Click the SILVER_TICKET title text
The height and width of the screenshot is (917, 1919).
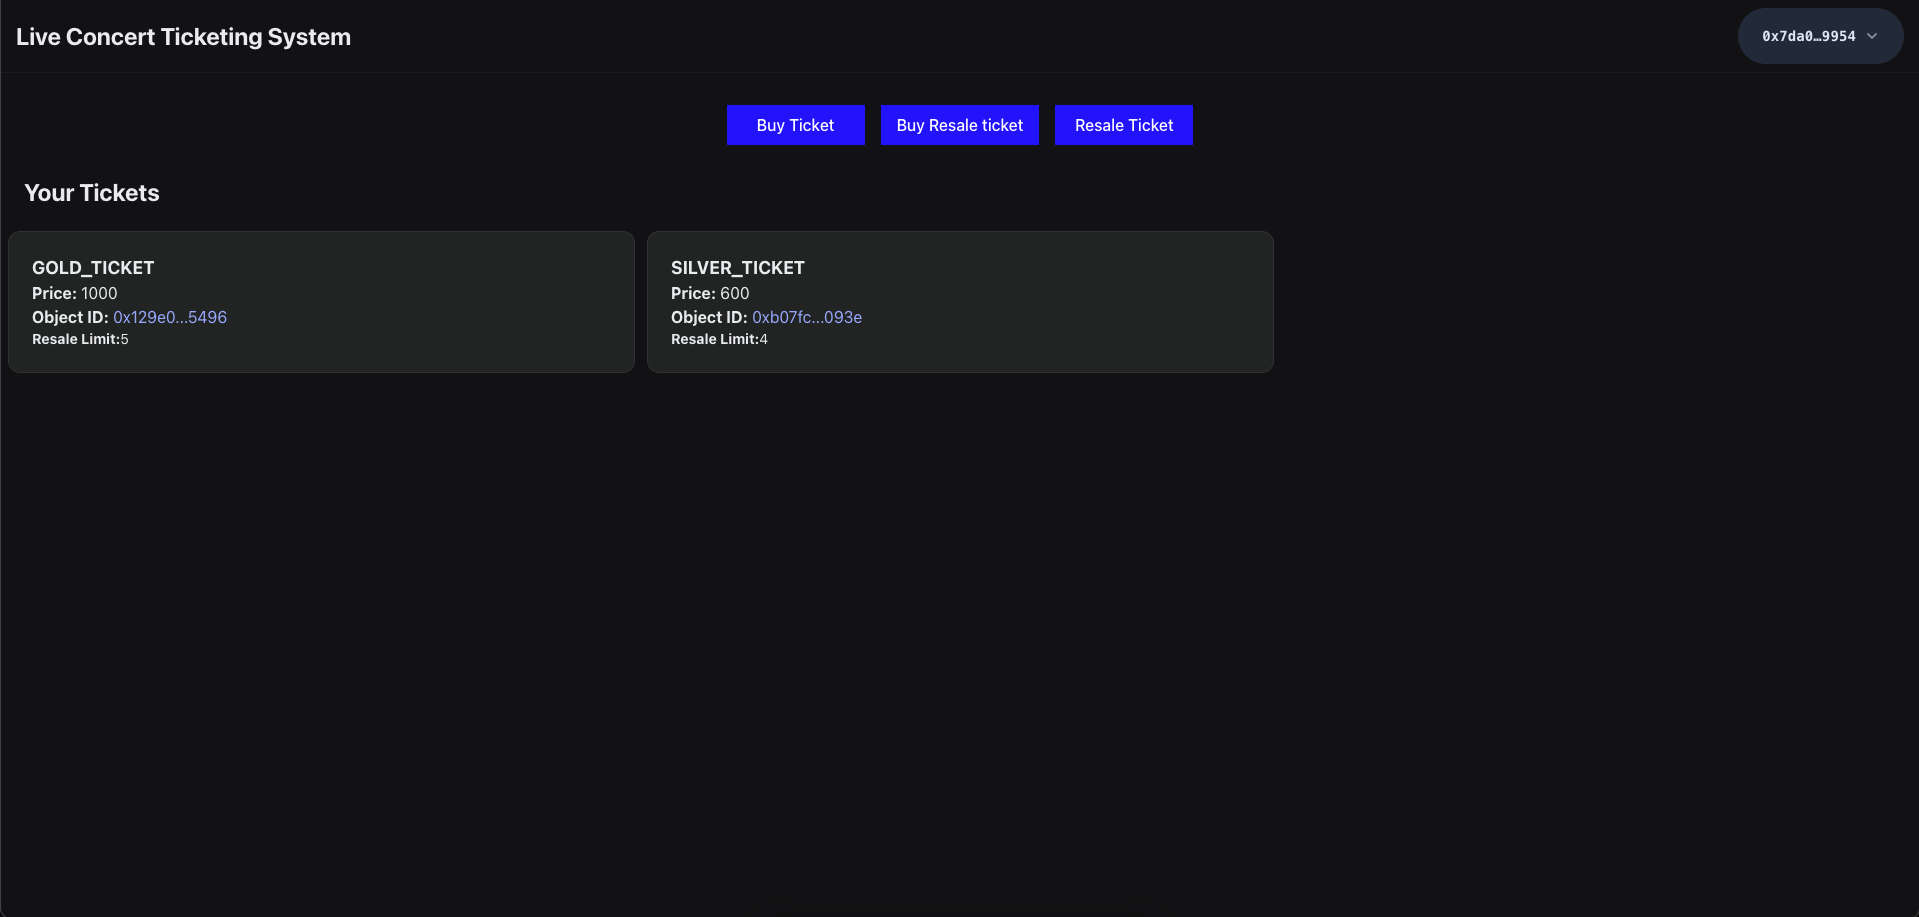click(x=738, y=268)
